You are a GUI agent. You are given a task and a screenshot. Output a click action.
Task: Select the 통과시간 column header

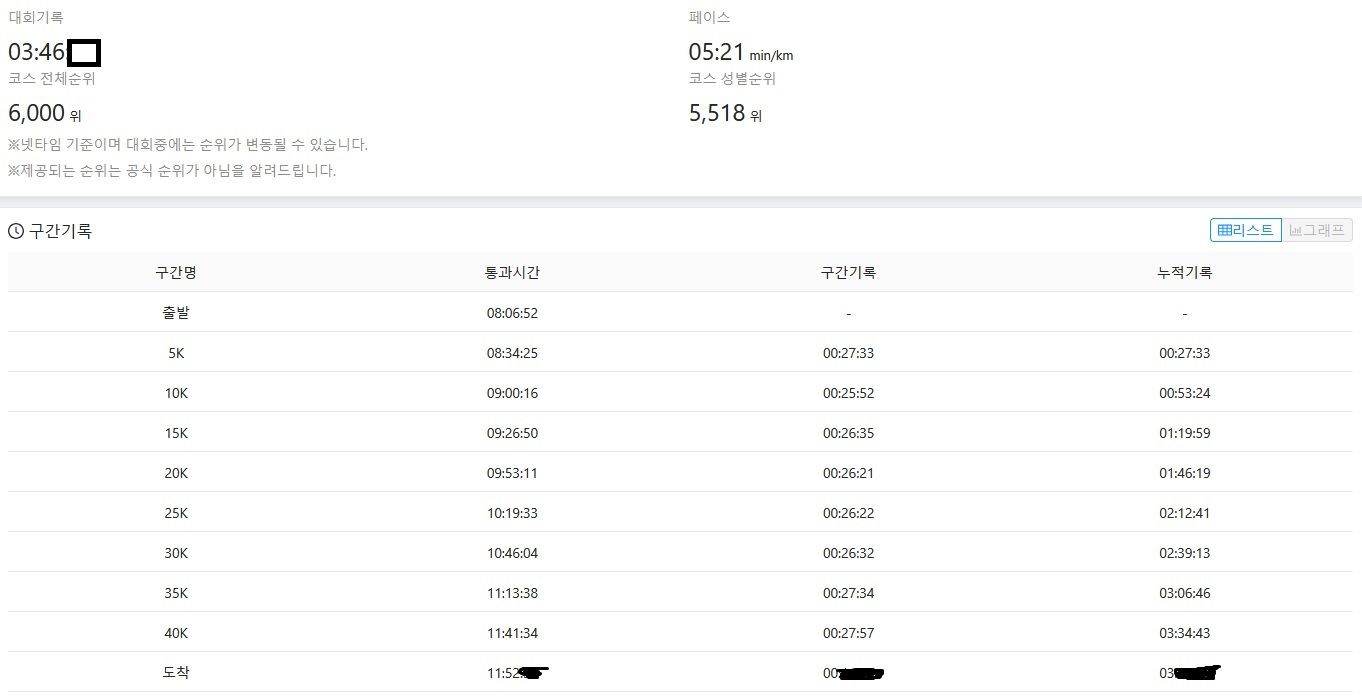(x=512, y=272)
